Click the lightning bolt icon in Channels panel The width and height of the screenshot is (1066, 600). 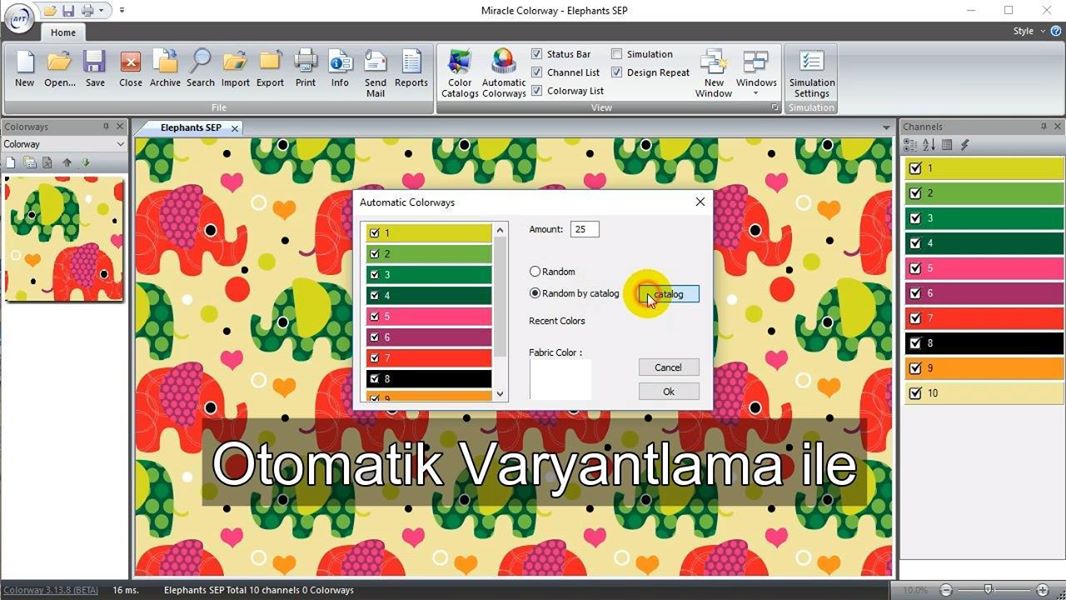click(965, 145)
